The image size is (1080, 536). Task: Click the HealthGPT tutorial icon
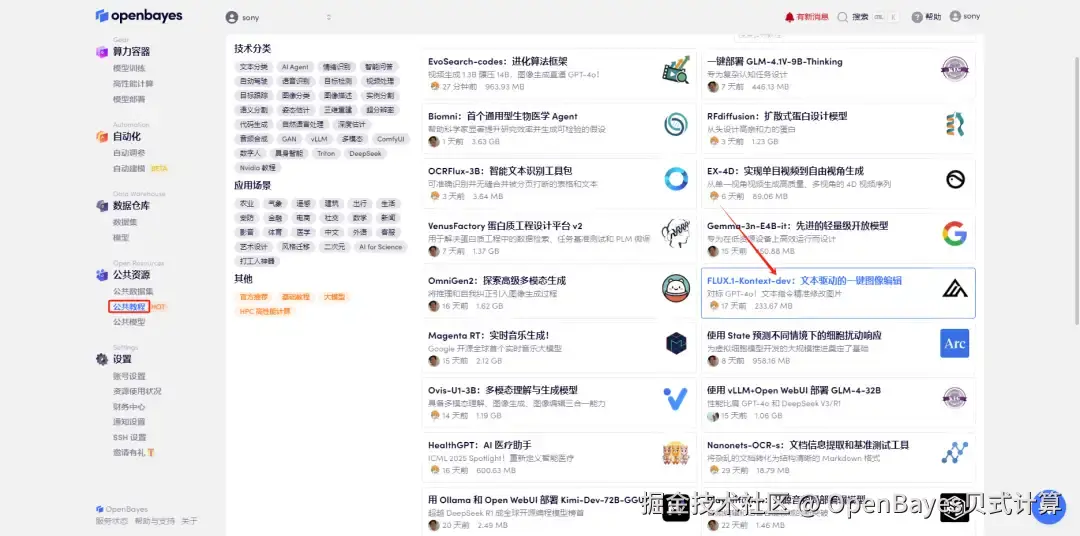pyautogui.click(x=676, y=453)
